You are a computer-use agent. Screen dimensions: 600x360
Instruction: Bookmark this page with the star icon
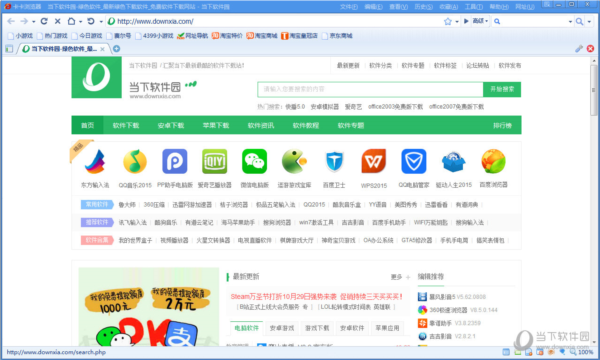click(448, 21)
